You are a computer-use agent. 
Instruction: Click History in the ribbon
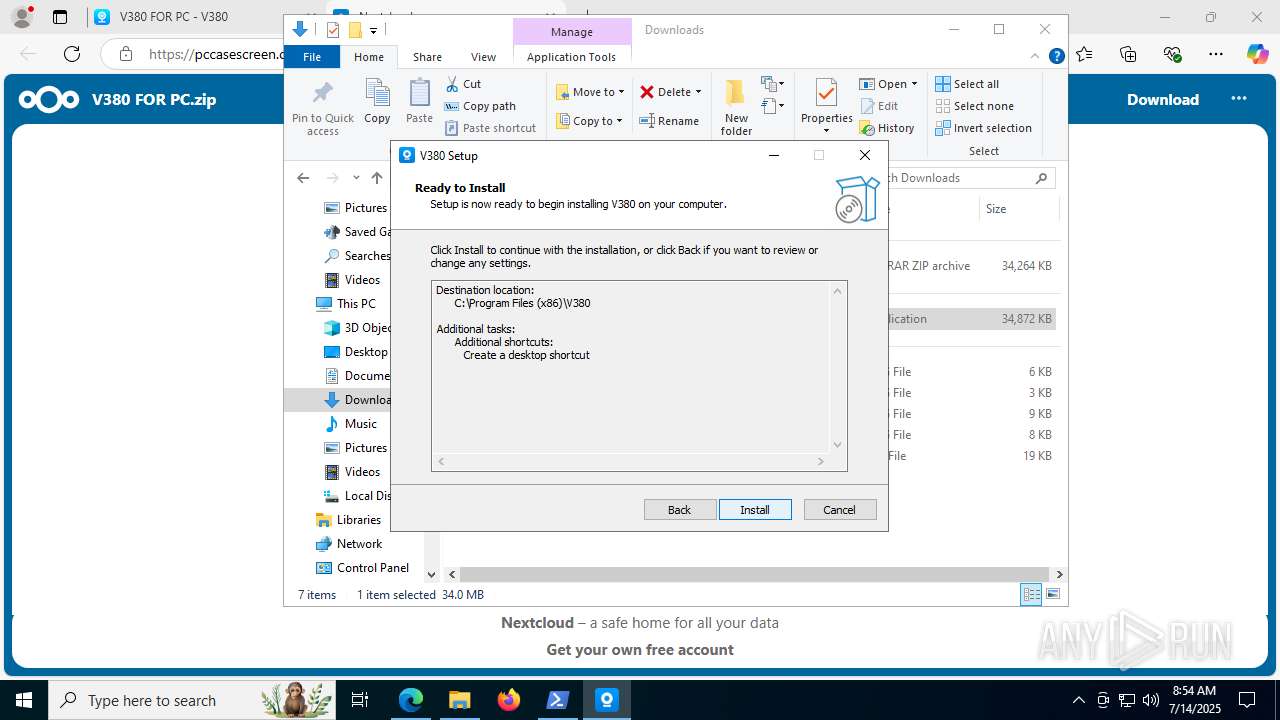tap(887, 128)
